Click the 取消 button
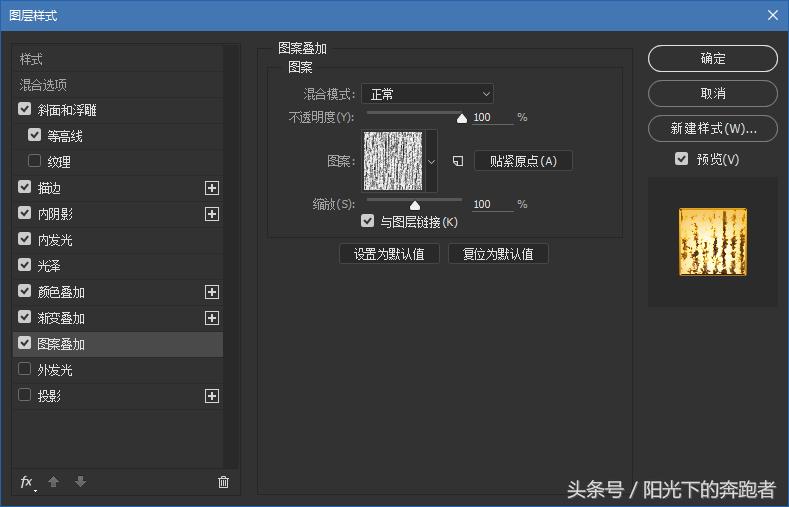The width and height of the screenshot is (789, 507). [713, 94]
